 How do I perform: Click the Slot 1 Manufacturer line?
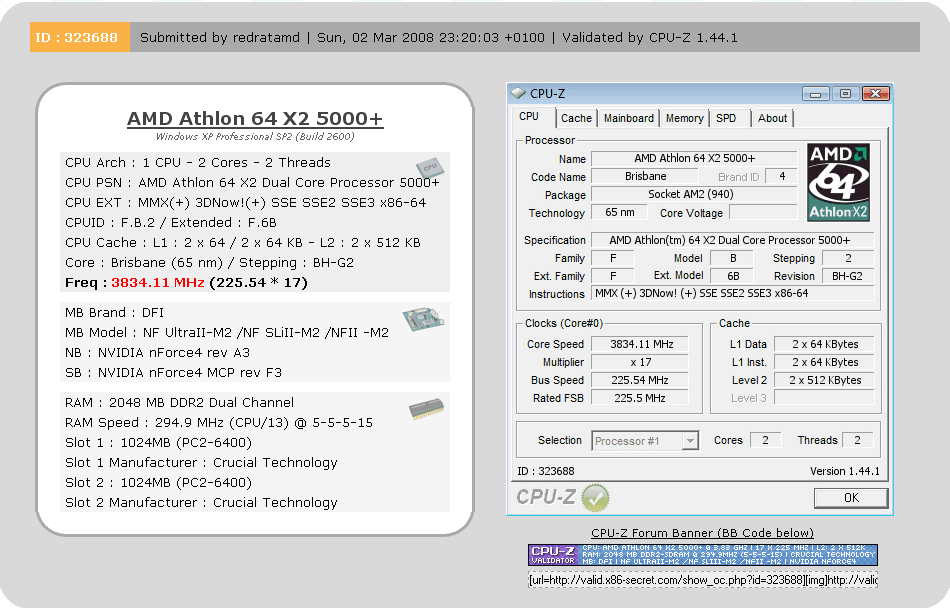(201, 463)
